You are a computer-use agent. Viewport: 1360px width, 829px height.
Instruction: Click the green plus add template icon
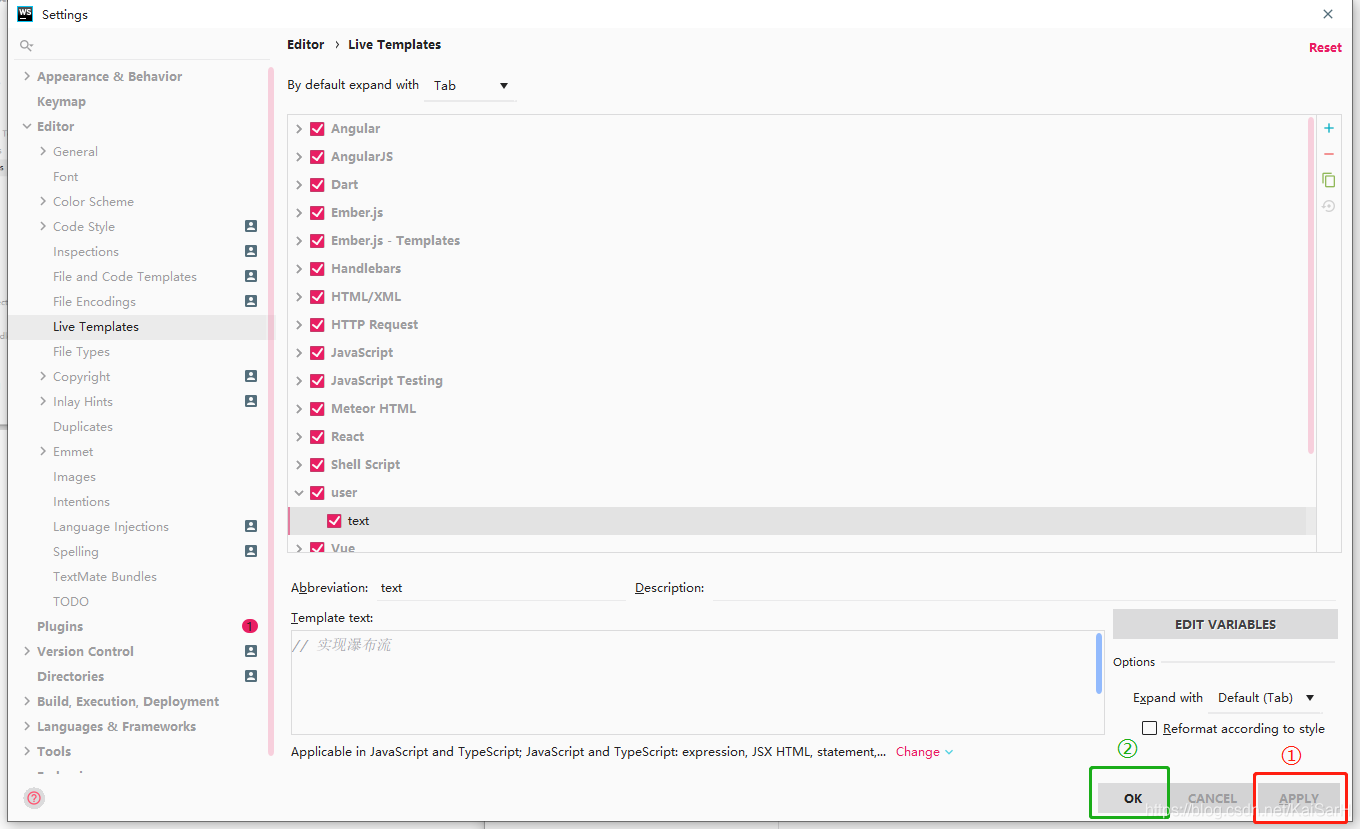[1329, 128]
